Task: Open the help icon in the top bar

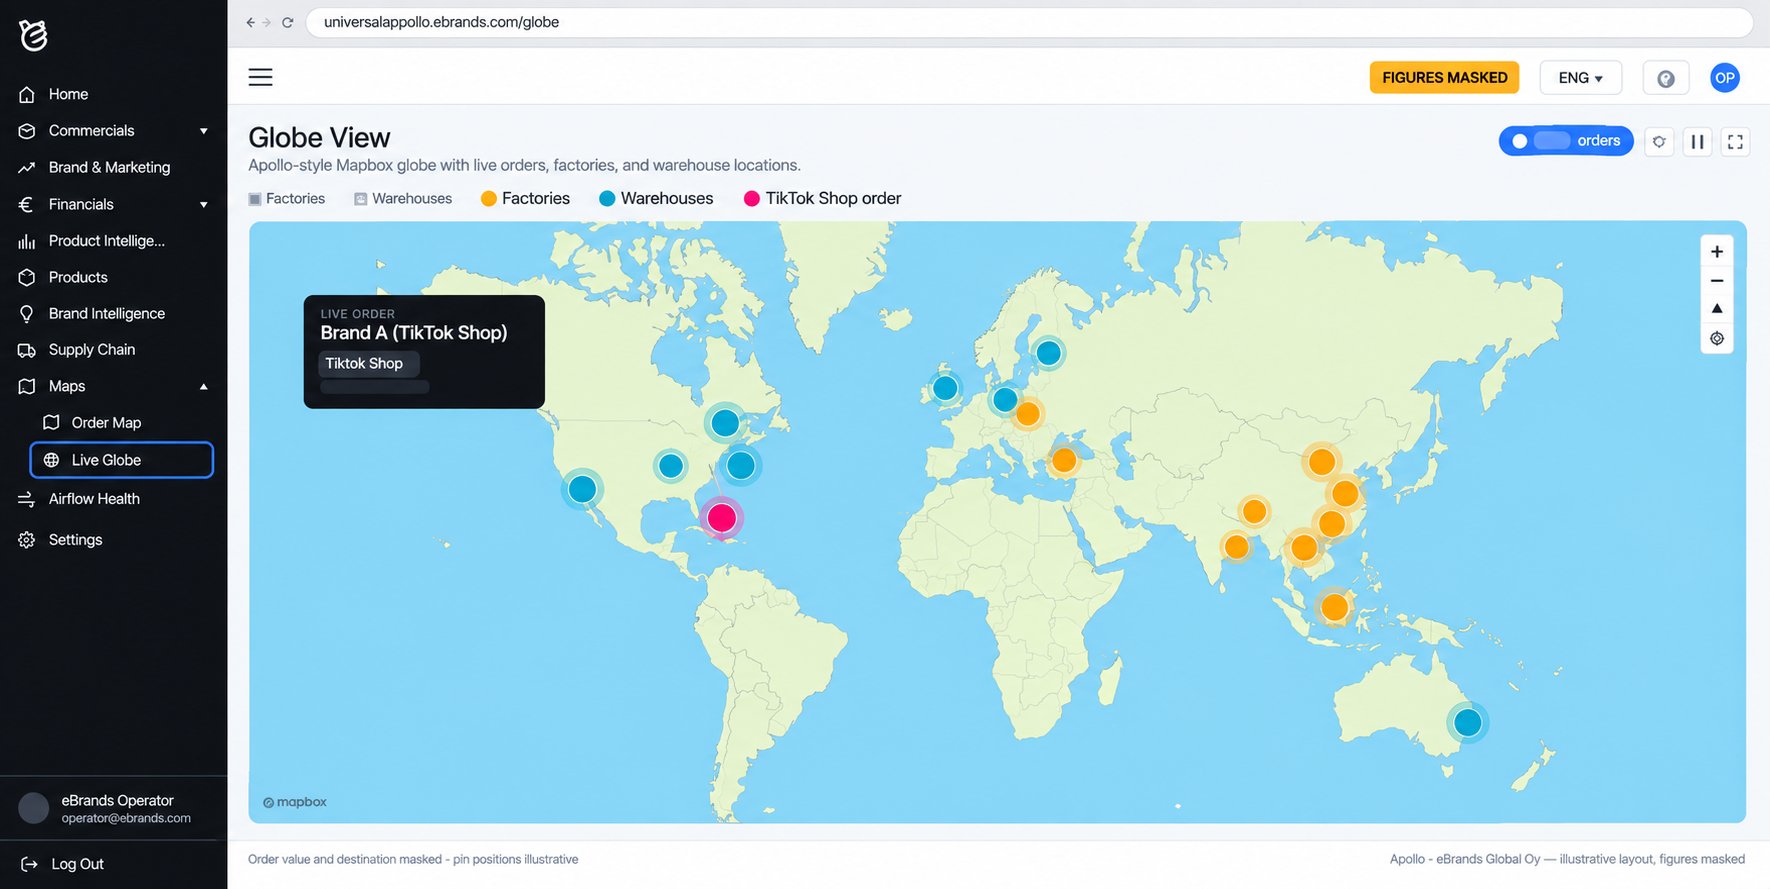Action: pyautogui.click(x=1666, y=78)
